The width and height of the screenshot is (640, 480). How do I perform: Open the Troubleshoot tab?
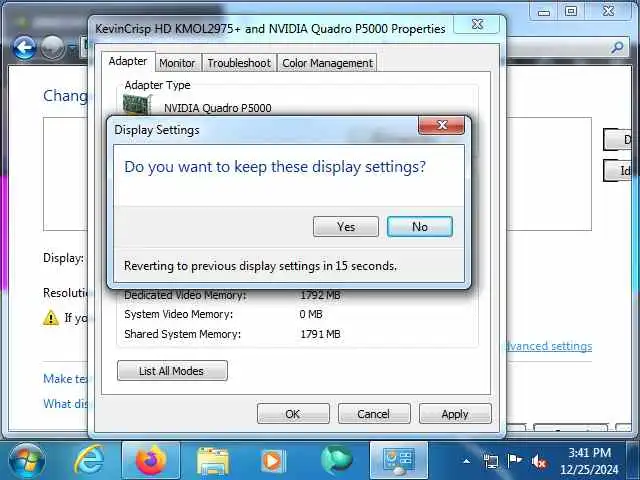tap(239, 63)
